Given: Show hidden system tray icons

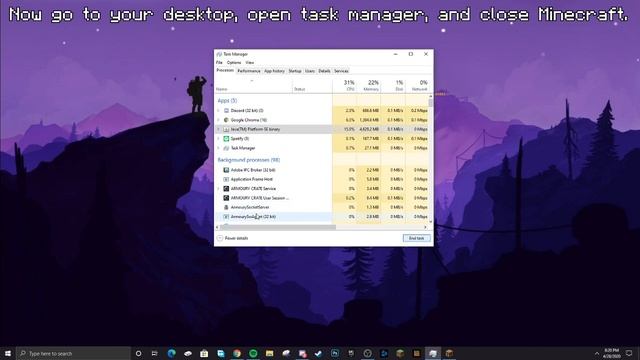Looking at the screenshot, I should click(x=597, y=353).
